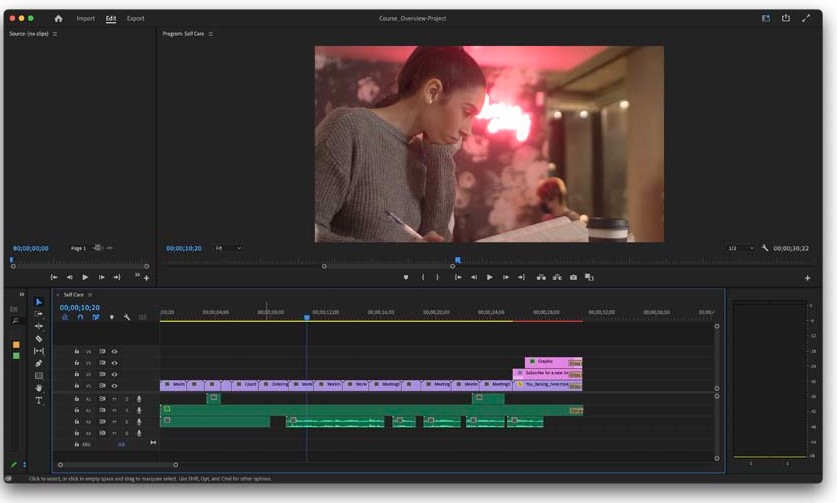Screen dimensions: 837x503
Task: Select Program: Self Care panel tab
Action: pyautogui.click(x=183, y=34)
